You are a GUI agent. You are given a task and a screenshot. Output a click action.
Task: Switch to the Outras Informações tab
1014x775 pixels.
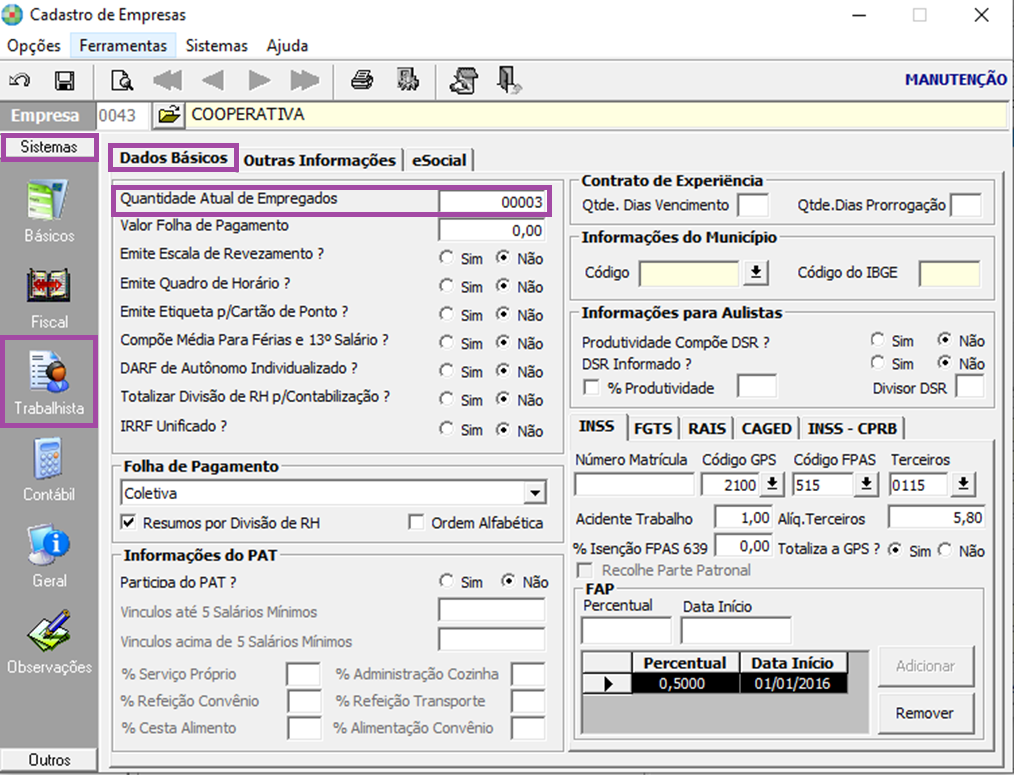click(x=319, y=160)
